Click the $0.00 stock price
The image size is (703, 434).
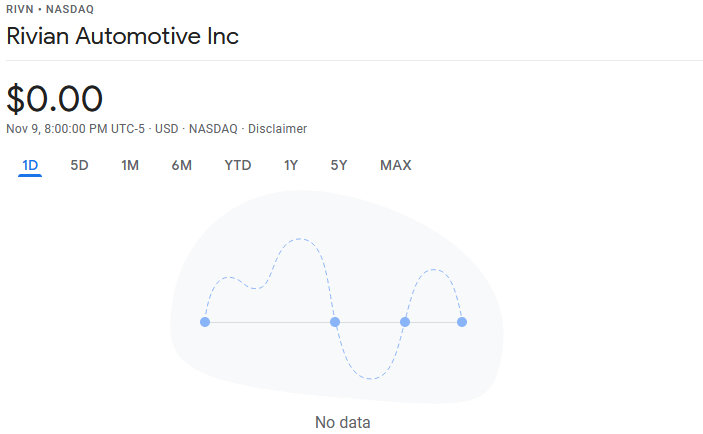tap(55, 98)
